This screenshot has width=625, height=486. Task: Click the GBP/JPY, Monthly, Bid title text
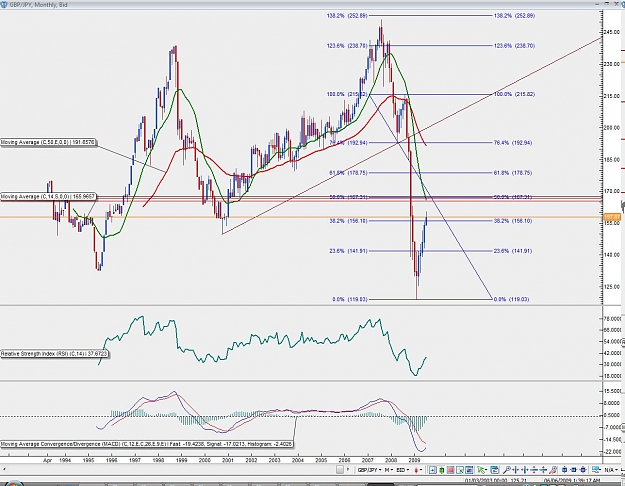(38, 4)
